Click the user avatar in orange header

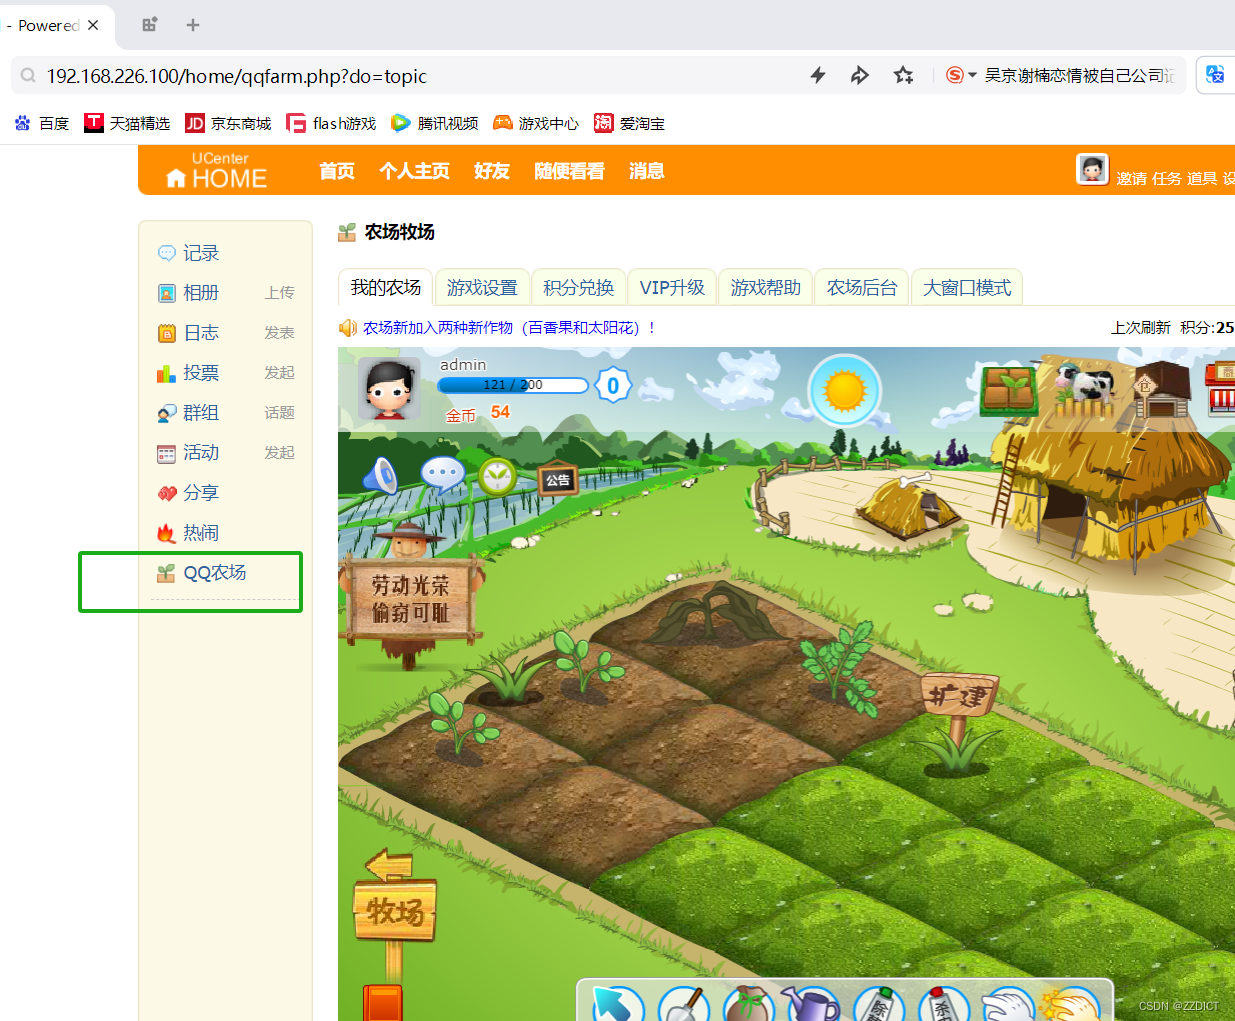pos(1092,169)
